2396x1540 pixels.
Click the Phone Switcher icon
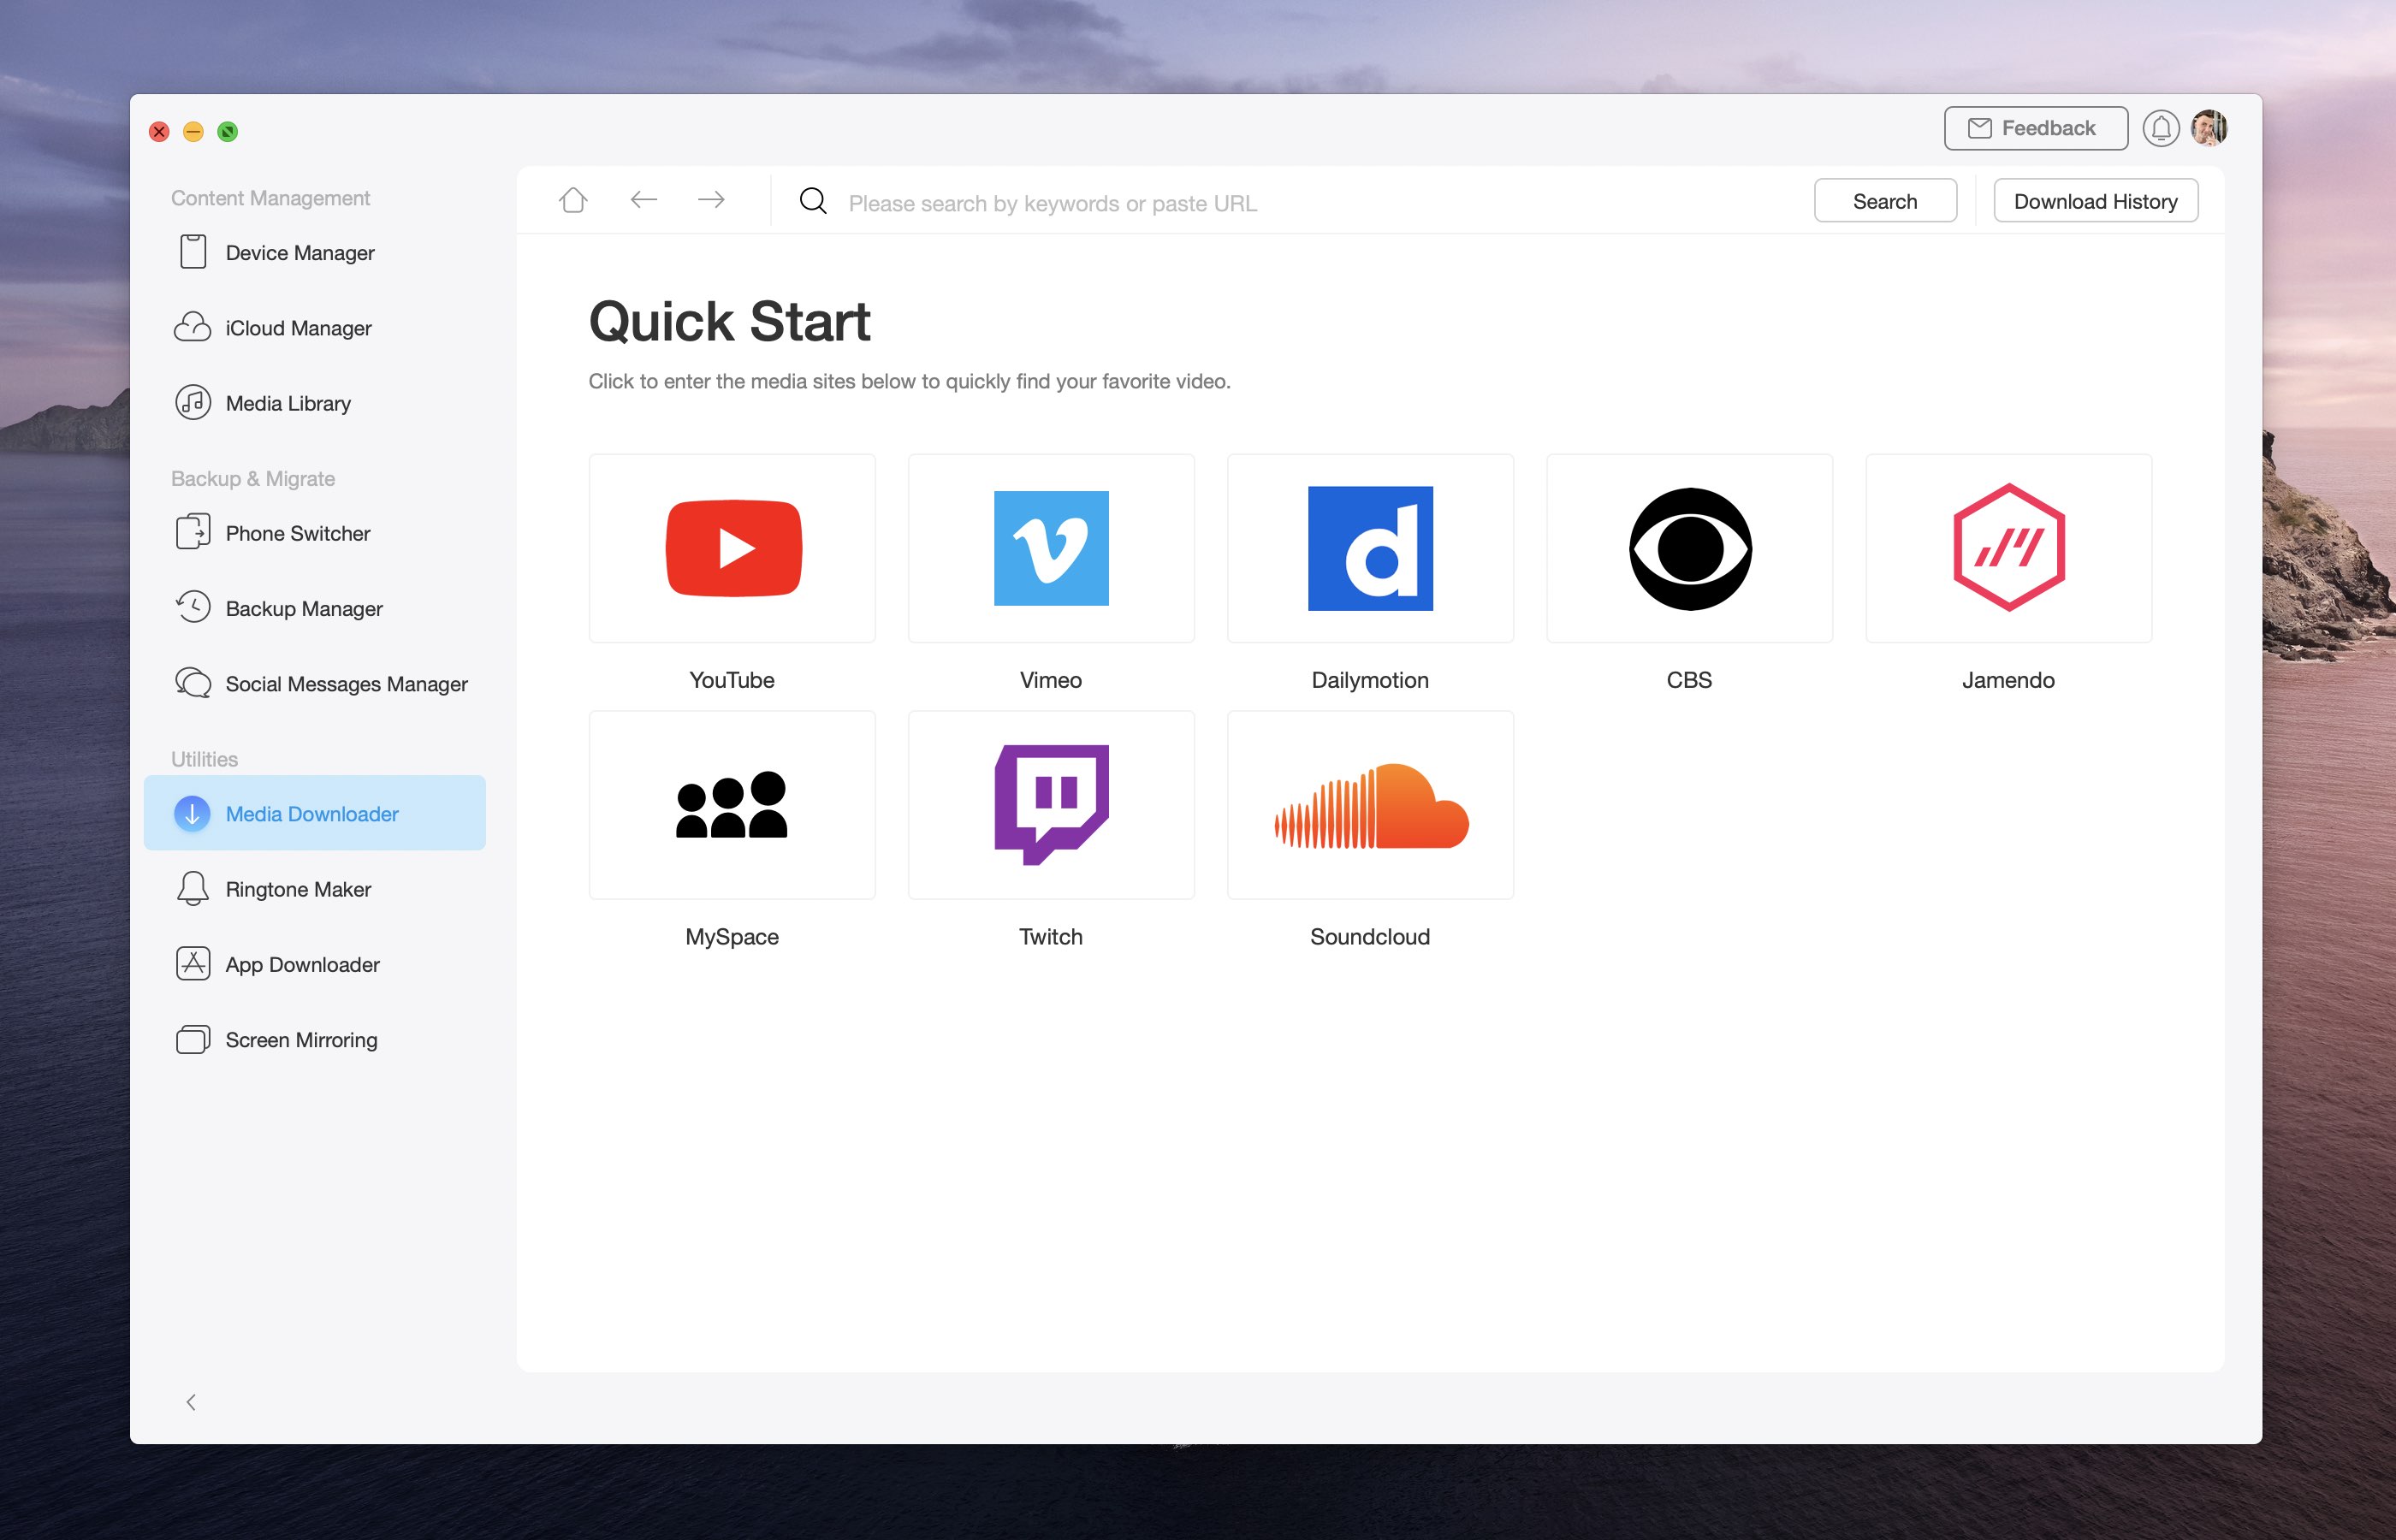193,532
